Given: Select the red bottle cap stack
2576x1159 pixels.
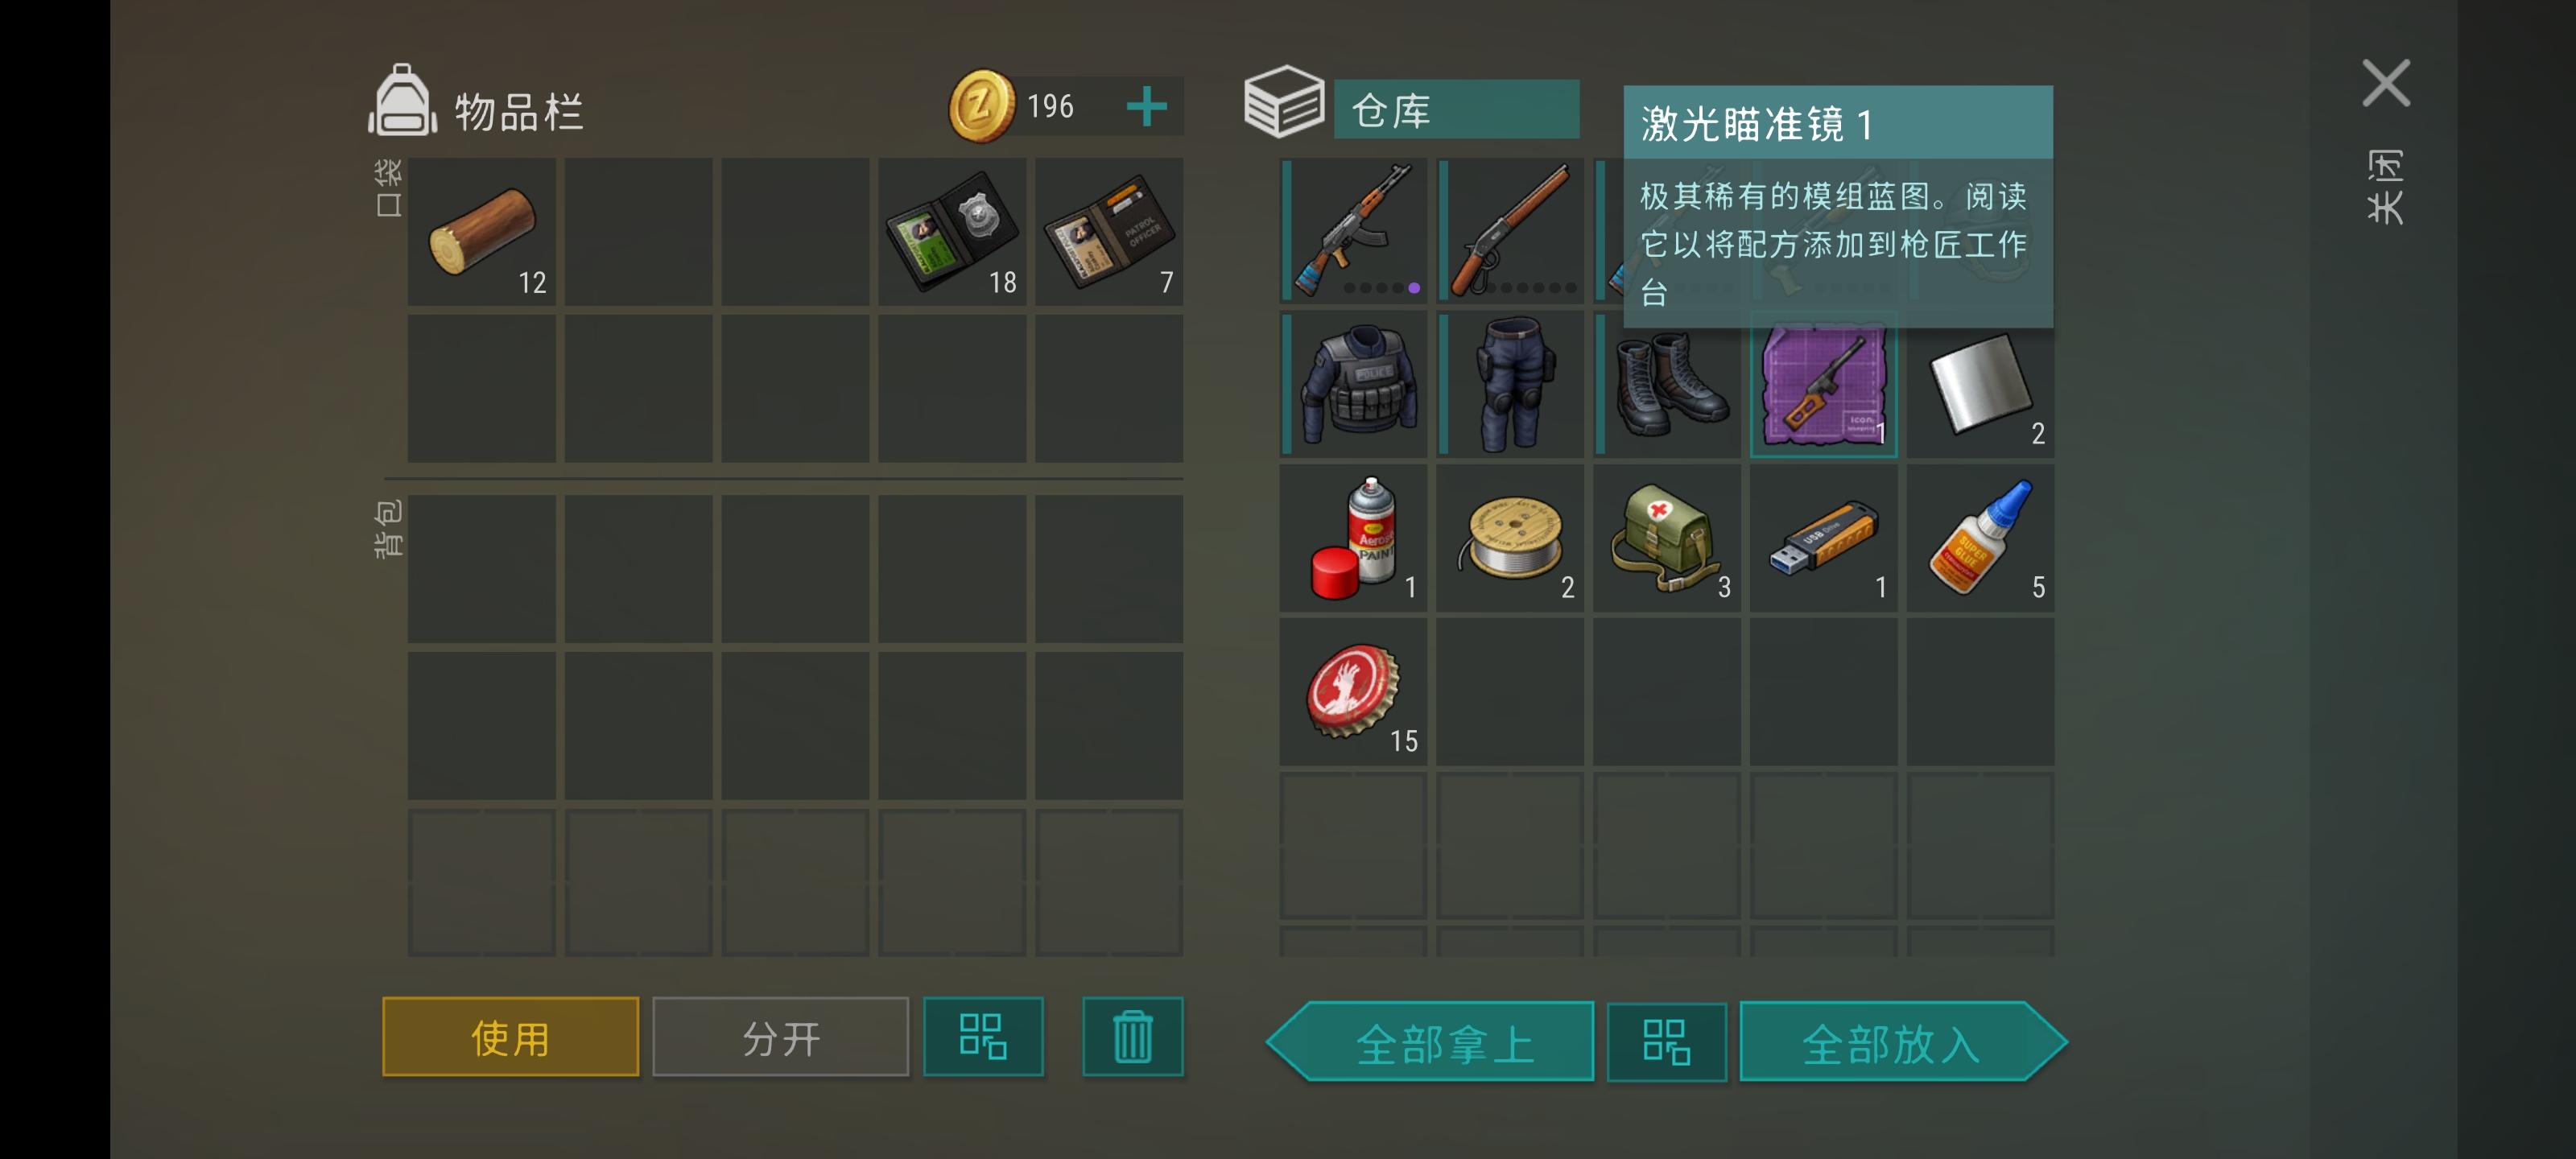Looking at the screenshot, I should (x=1353, y=692).
